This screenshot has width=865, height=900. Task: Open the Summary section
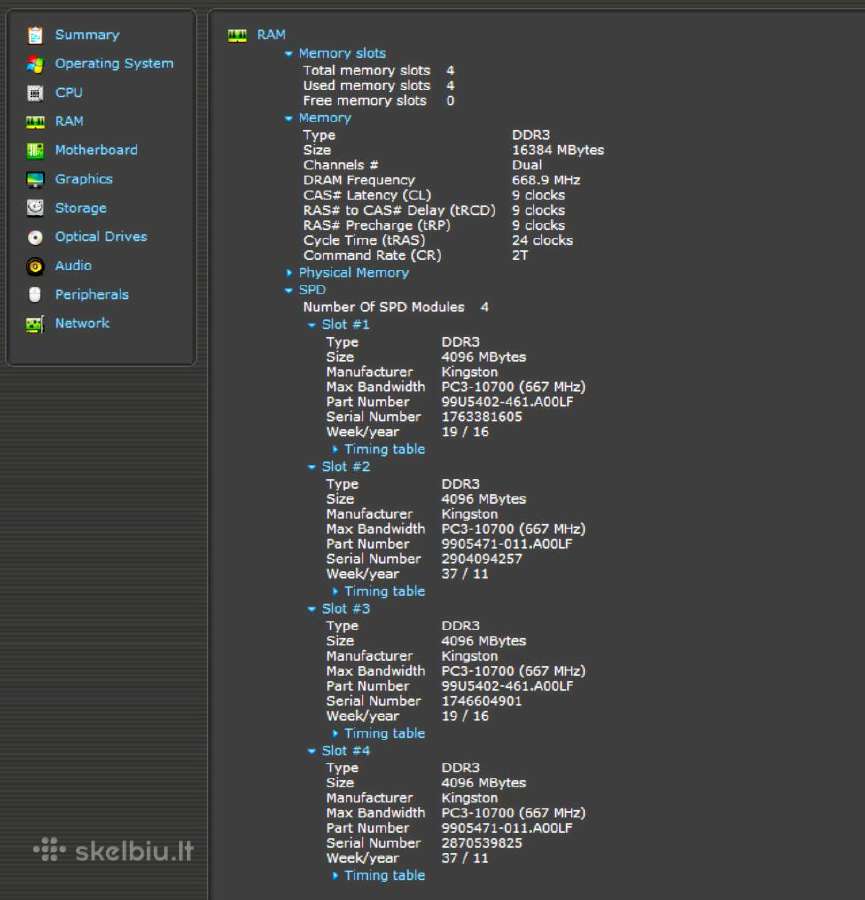[x=87, y=35]
